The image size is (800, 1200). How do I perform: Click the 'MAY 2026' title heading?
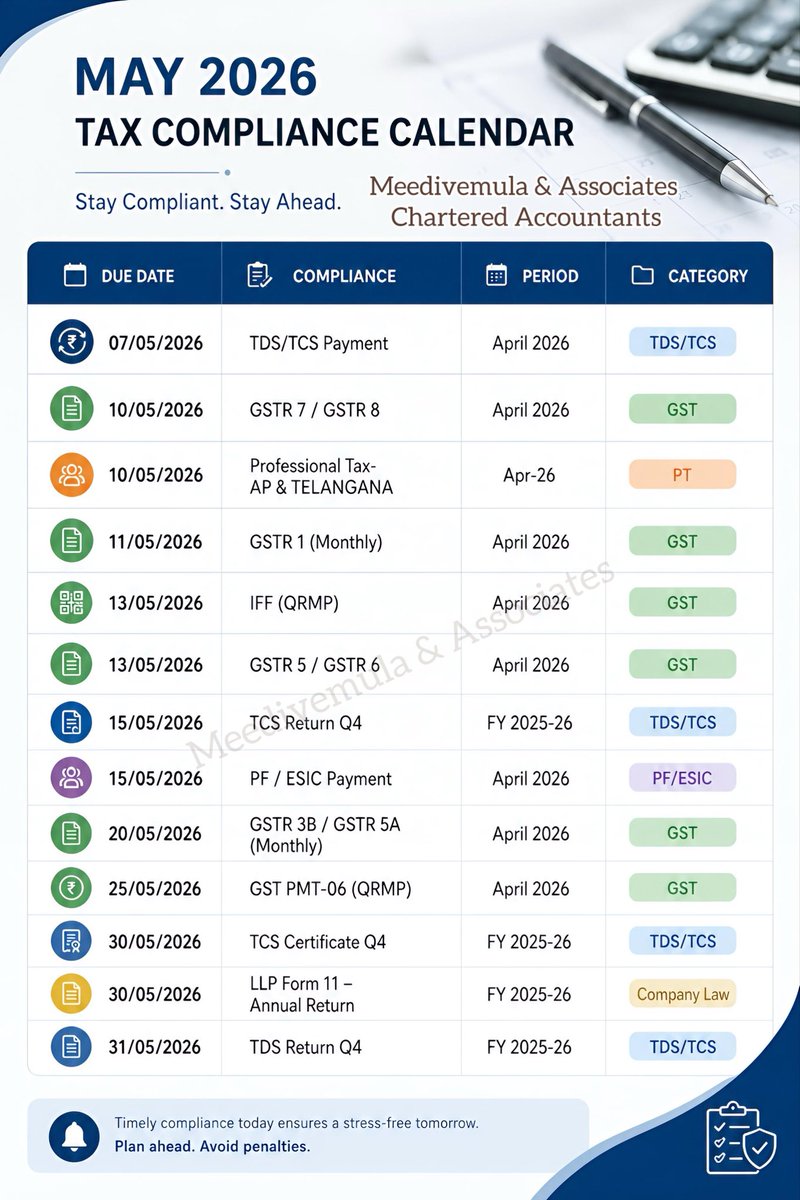pyautogui.click(x=196, y=77)
